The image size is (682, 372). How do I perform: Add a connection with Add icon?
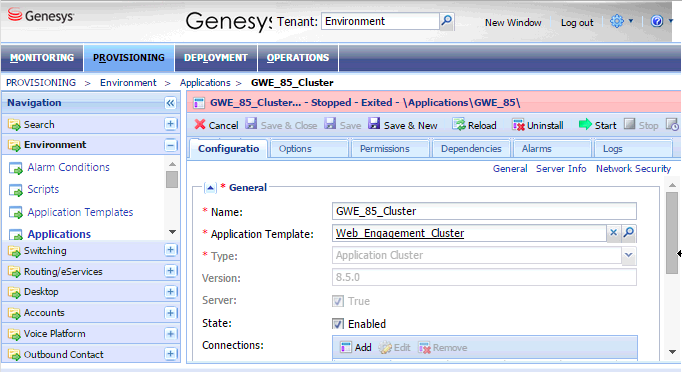[346, 347]
